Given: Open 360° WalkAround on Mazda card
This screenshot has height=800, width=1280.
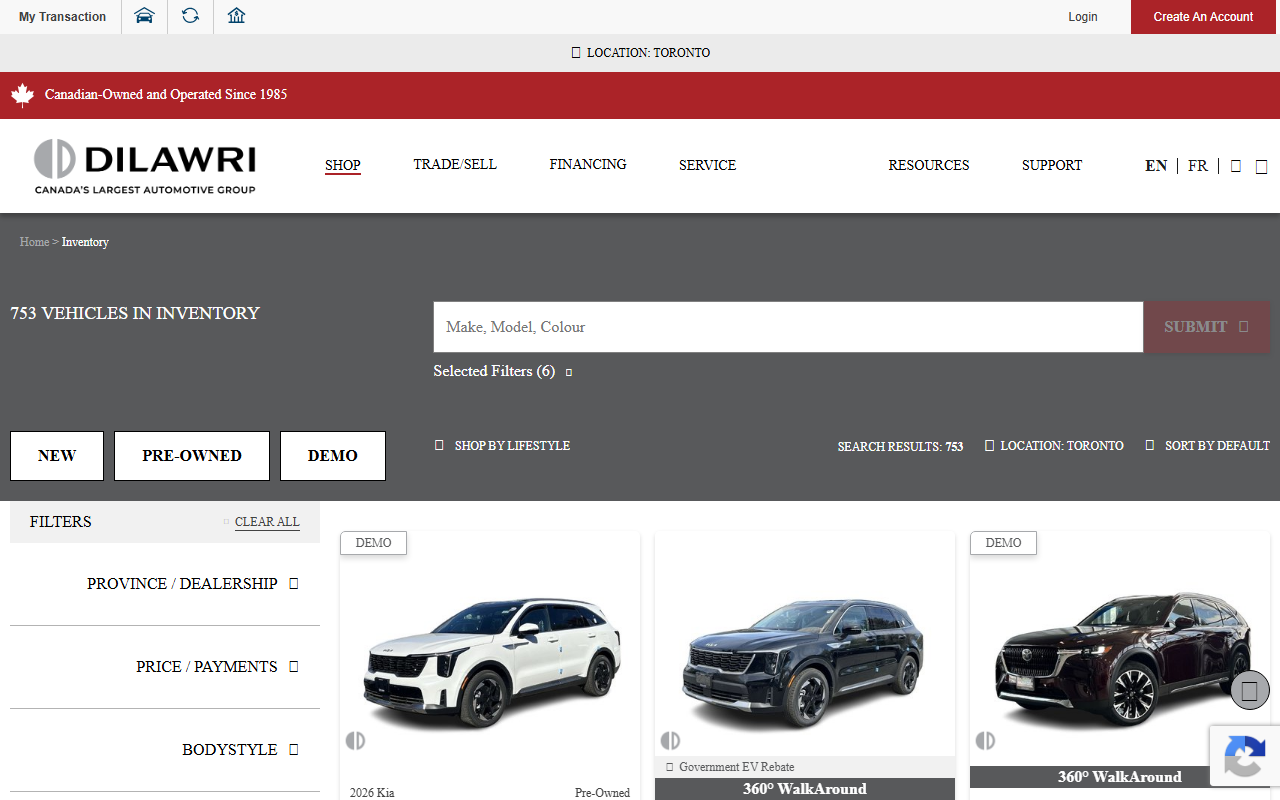Looking at the screenshot, I should [1120, 777].
